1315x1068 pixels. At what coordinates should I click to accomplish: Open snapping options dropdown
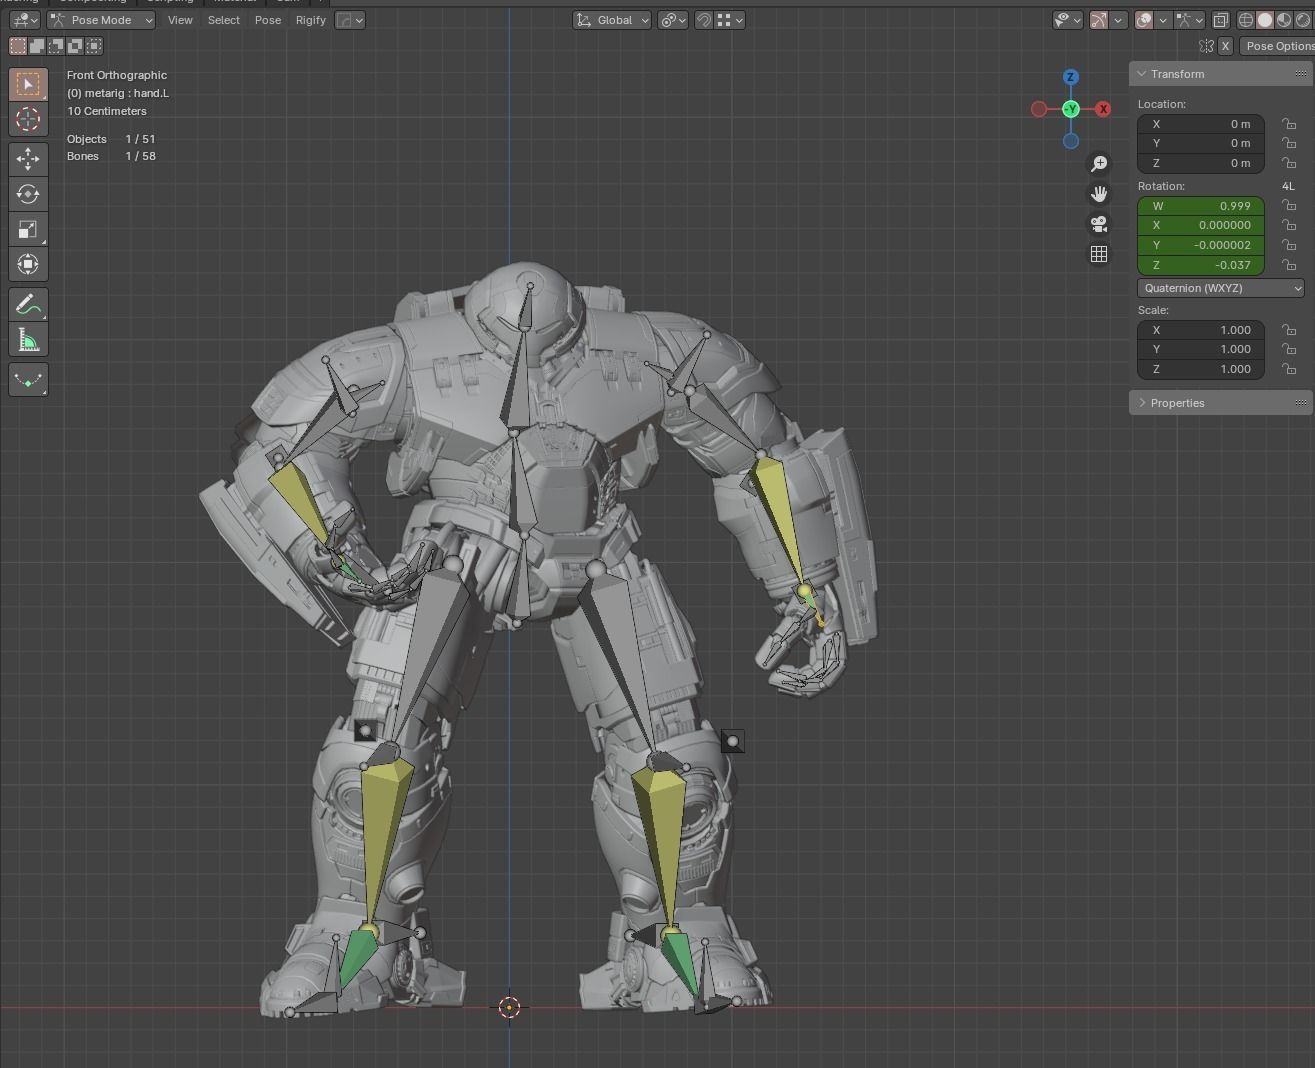coord(730,20)
